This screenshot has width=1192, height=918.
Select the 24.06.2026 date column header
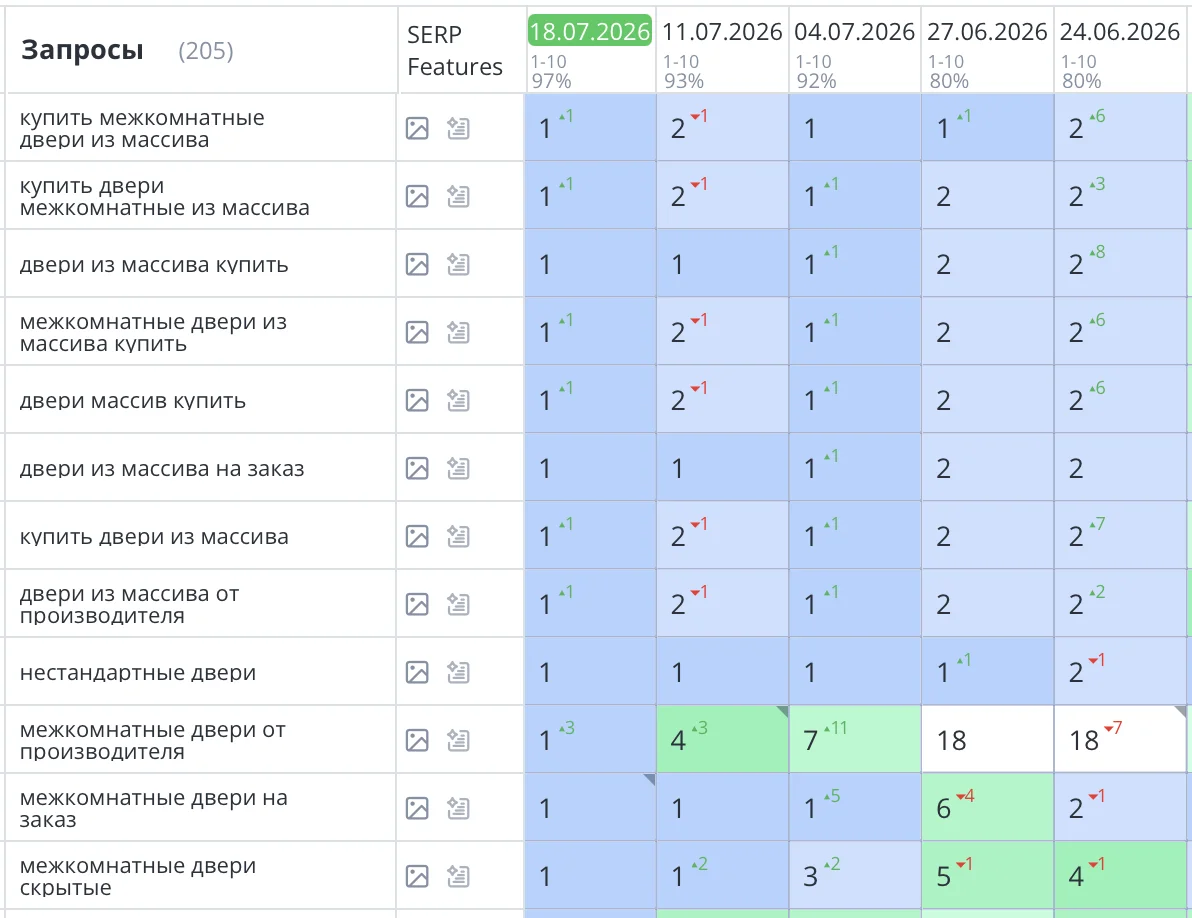(x=1120, y=32)
